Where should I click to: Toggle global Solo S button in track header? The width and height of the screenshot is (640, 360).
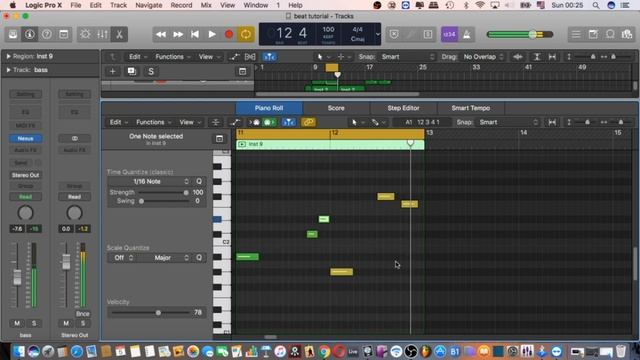(151, 71)
